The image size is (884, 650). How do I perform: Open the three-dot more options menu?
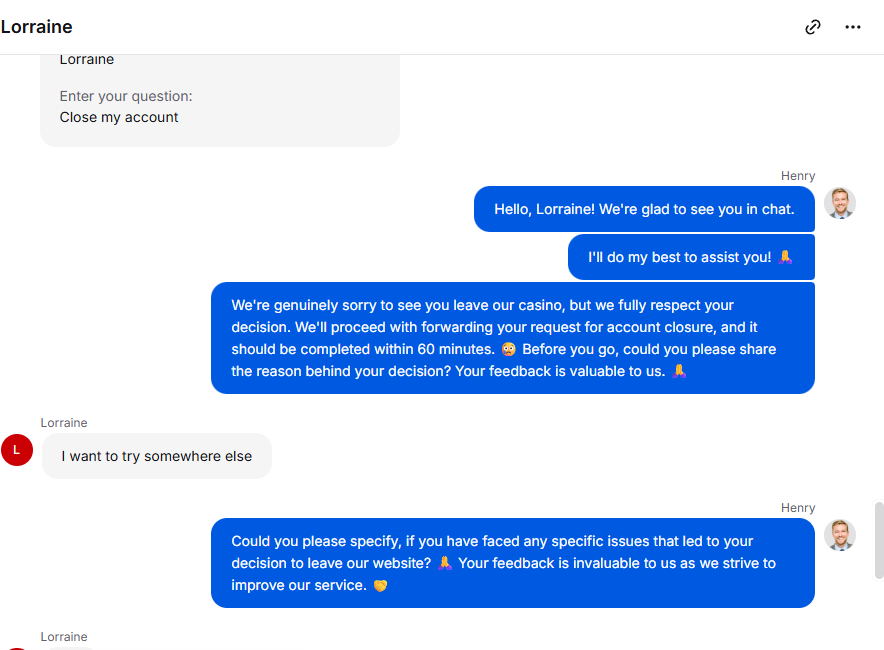click(x=853, y=27)
